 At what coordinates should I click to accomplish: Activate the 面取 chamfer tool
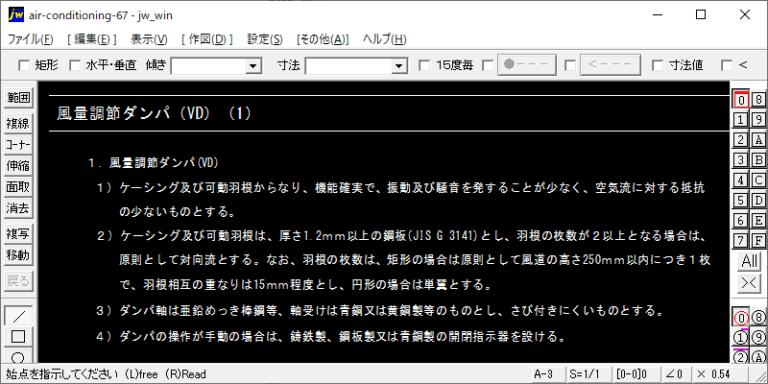point(18,187)
